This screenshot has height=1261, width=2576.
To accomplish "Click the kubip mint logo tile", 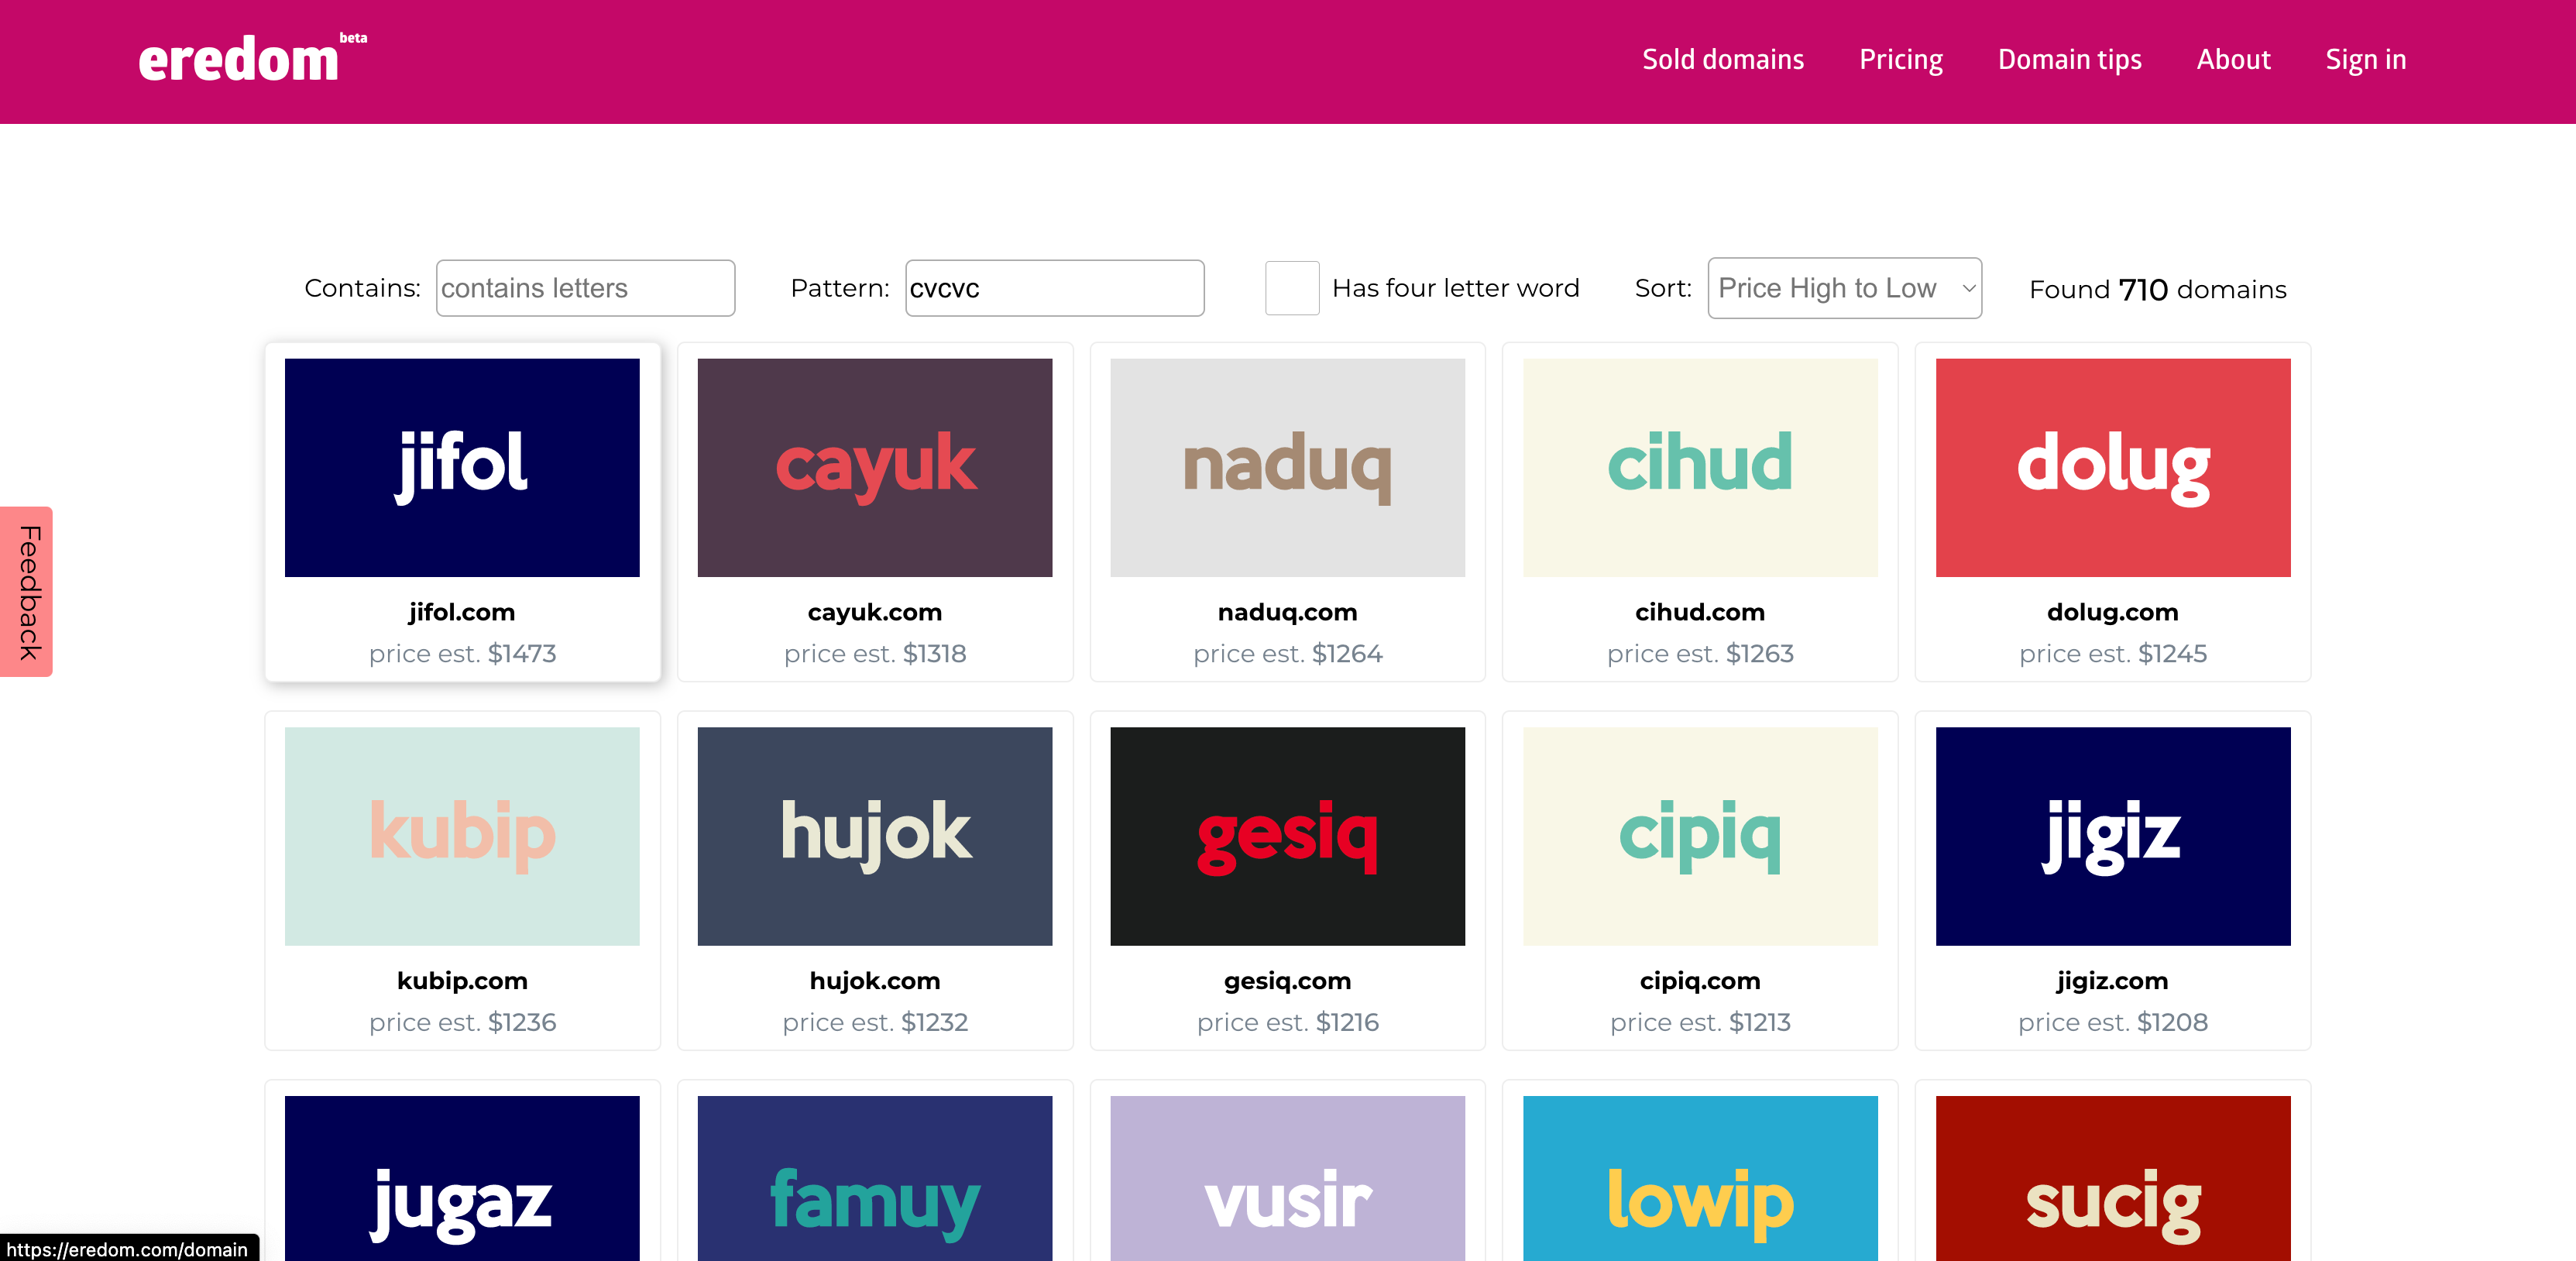I will point(462,836).
